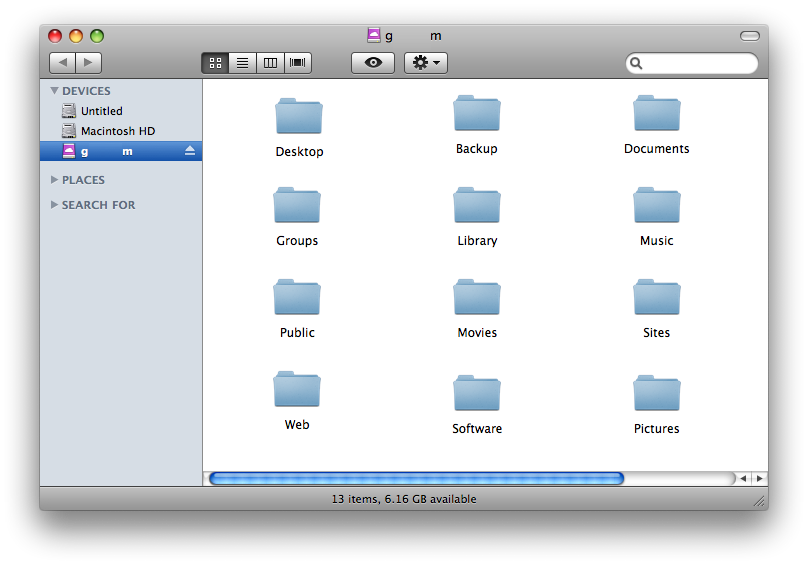
Task: Select the Library folder icon
Action: pyautogui.click(x=476, y=206)
